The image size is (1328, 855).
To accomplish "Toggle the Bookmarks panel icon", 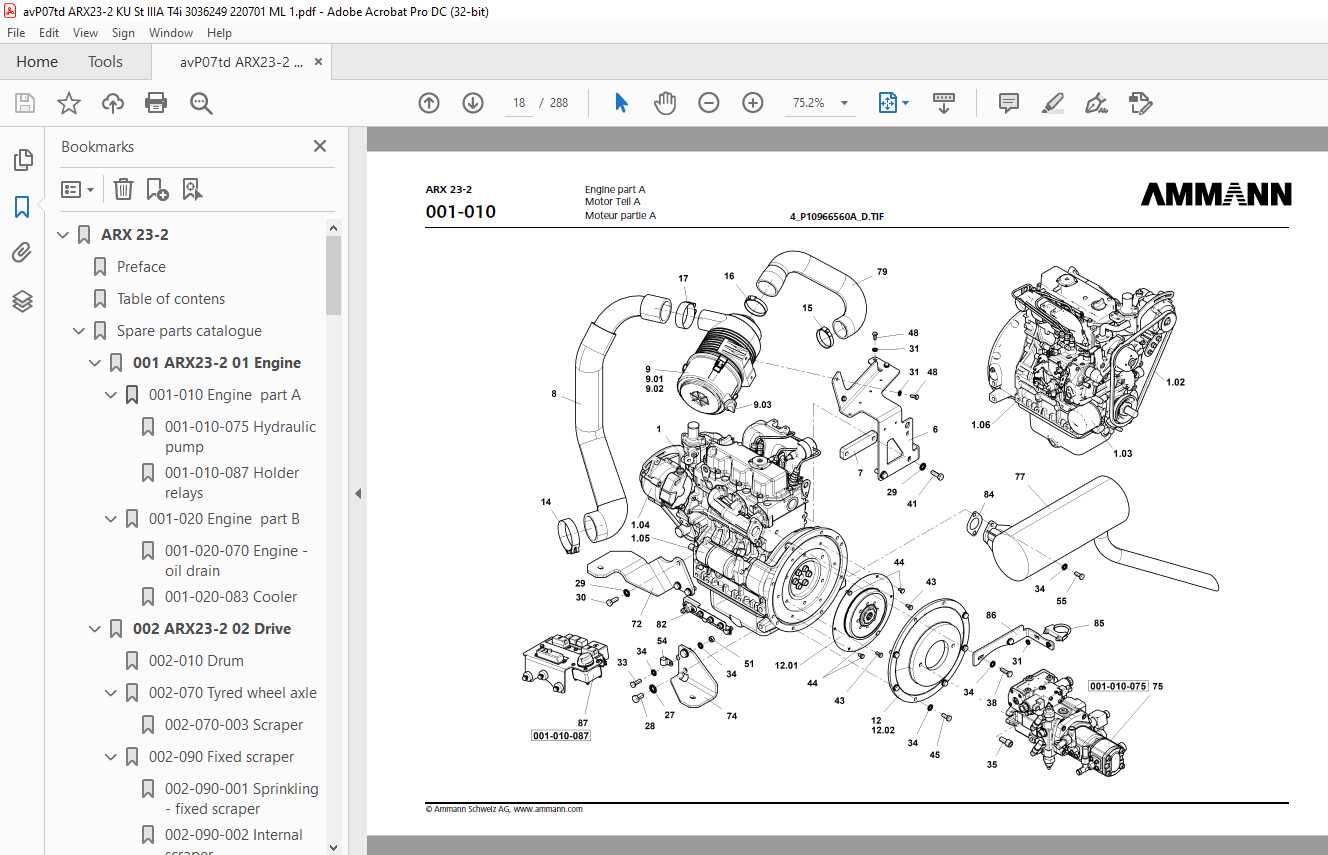I will pyautogui.click(x=22, y=207).
